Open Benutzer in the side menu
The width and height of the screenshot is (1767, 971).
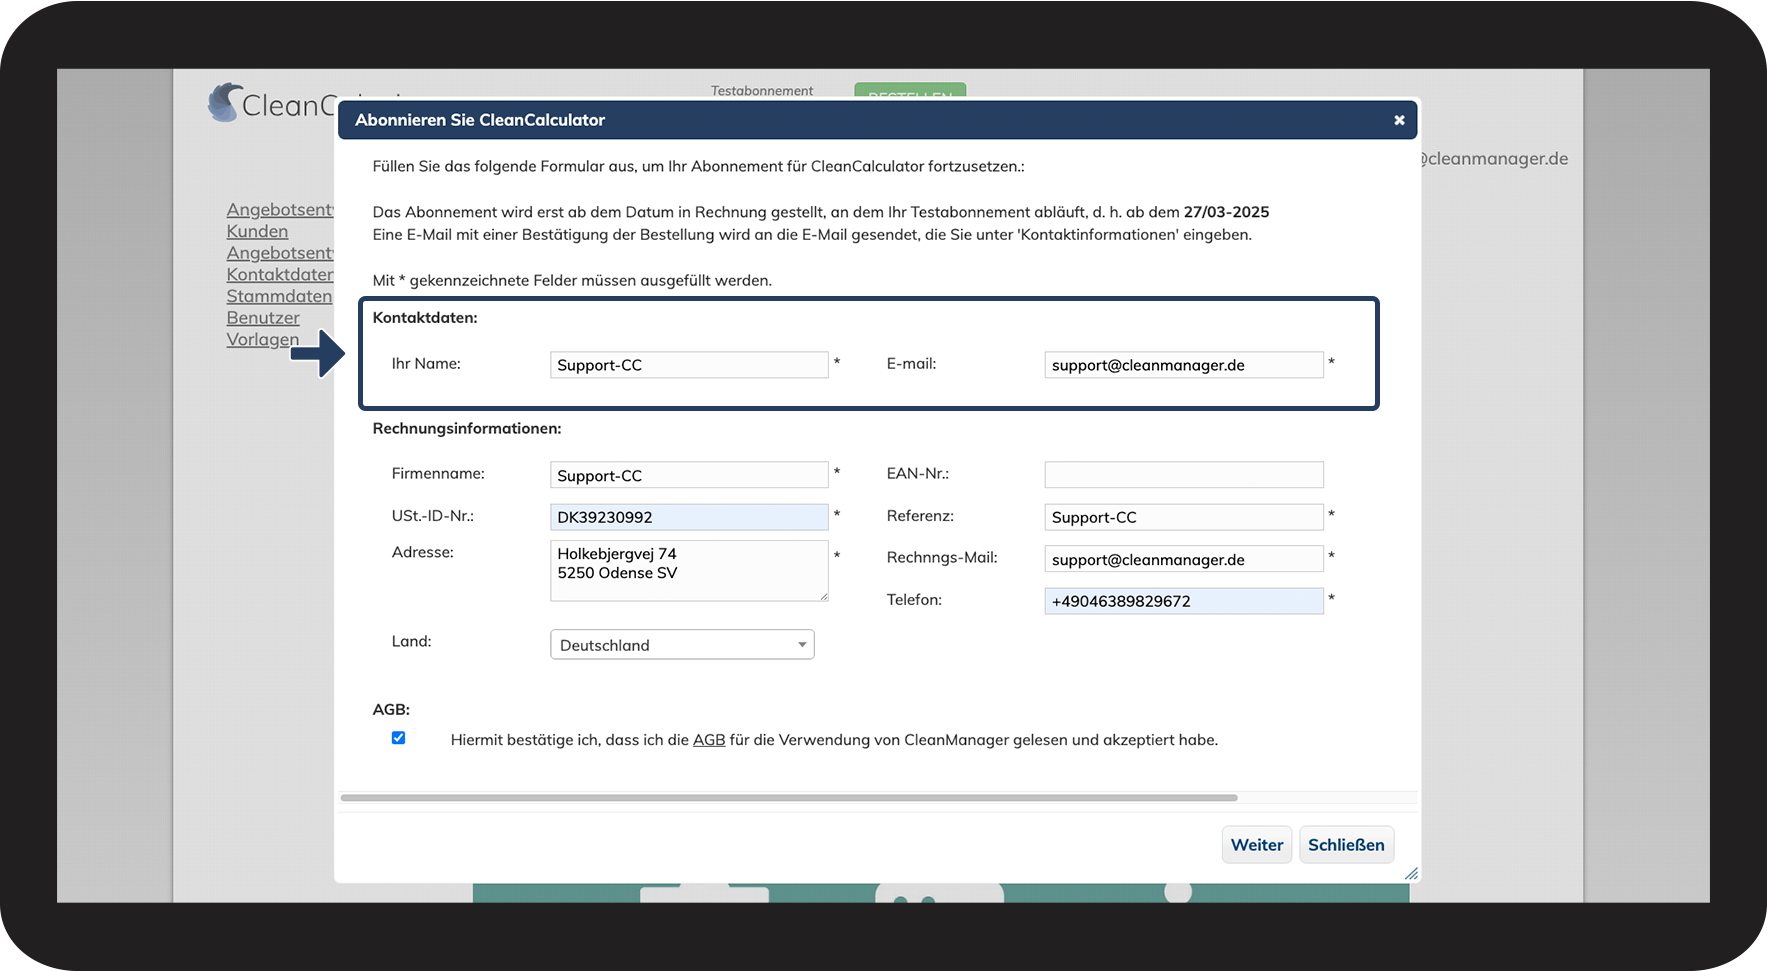263,318
